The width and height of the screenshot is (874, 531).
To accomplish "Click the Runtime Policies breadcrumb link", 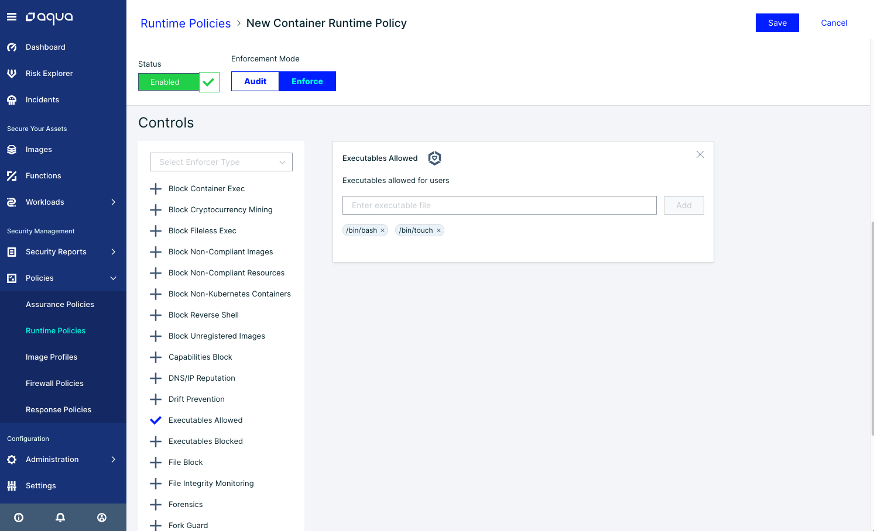I will click(185, 23).
